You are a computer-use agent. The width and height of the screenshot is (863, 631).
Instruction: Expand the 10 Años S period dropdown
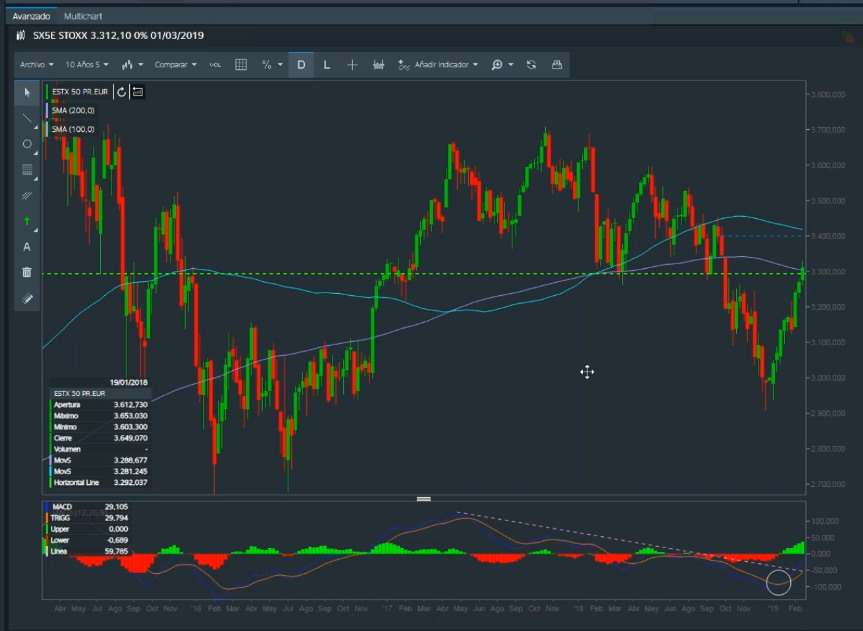(87, 64)
